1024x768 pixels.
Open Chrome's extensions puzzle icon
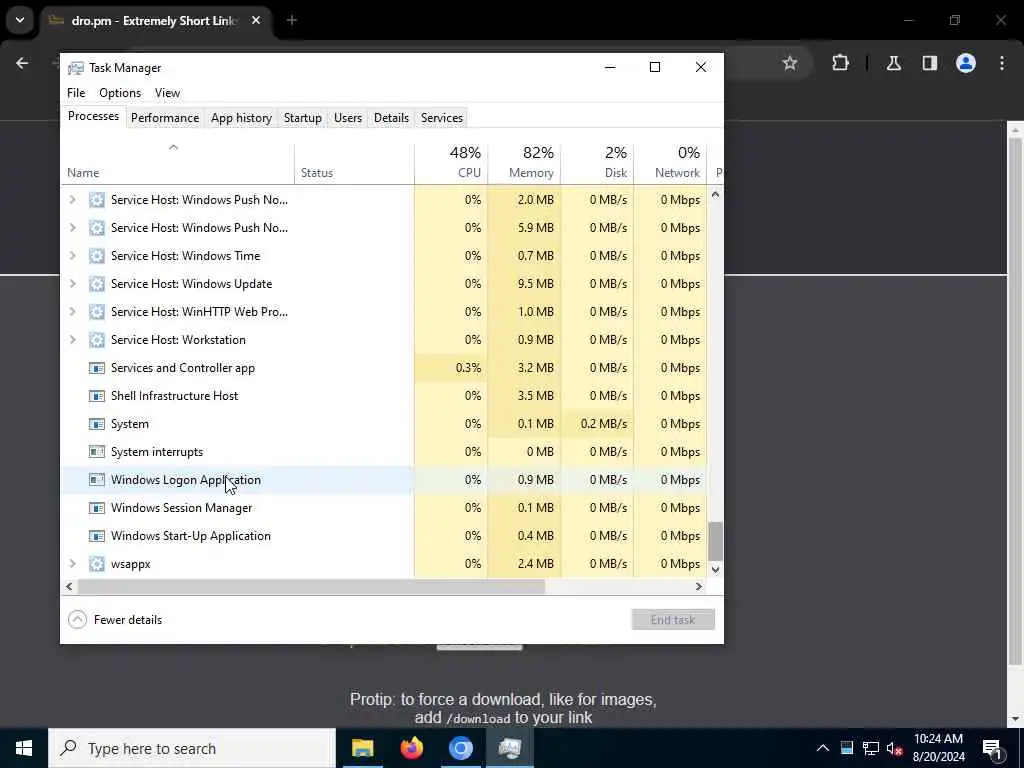(840, 63)
